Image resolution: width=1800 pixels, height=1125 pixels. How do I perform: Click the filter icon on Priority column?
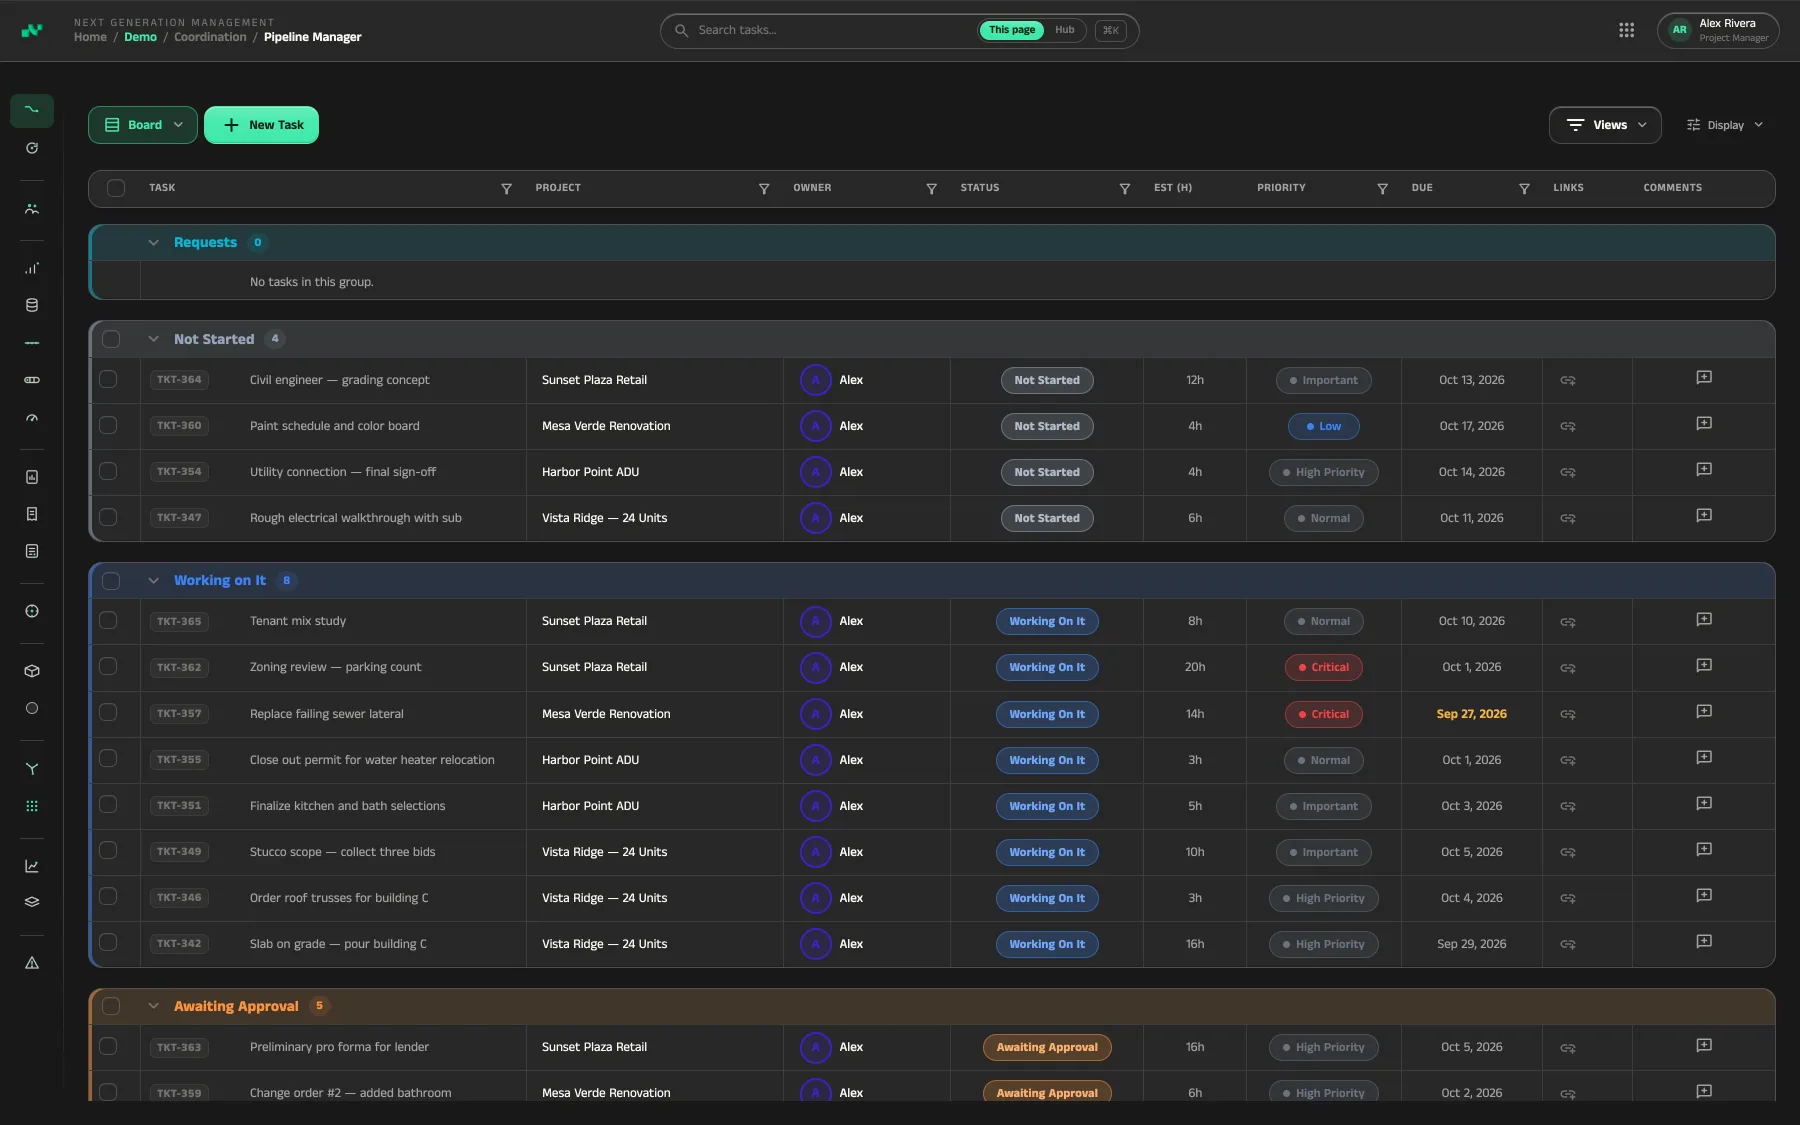coord(1382,189)
